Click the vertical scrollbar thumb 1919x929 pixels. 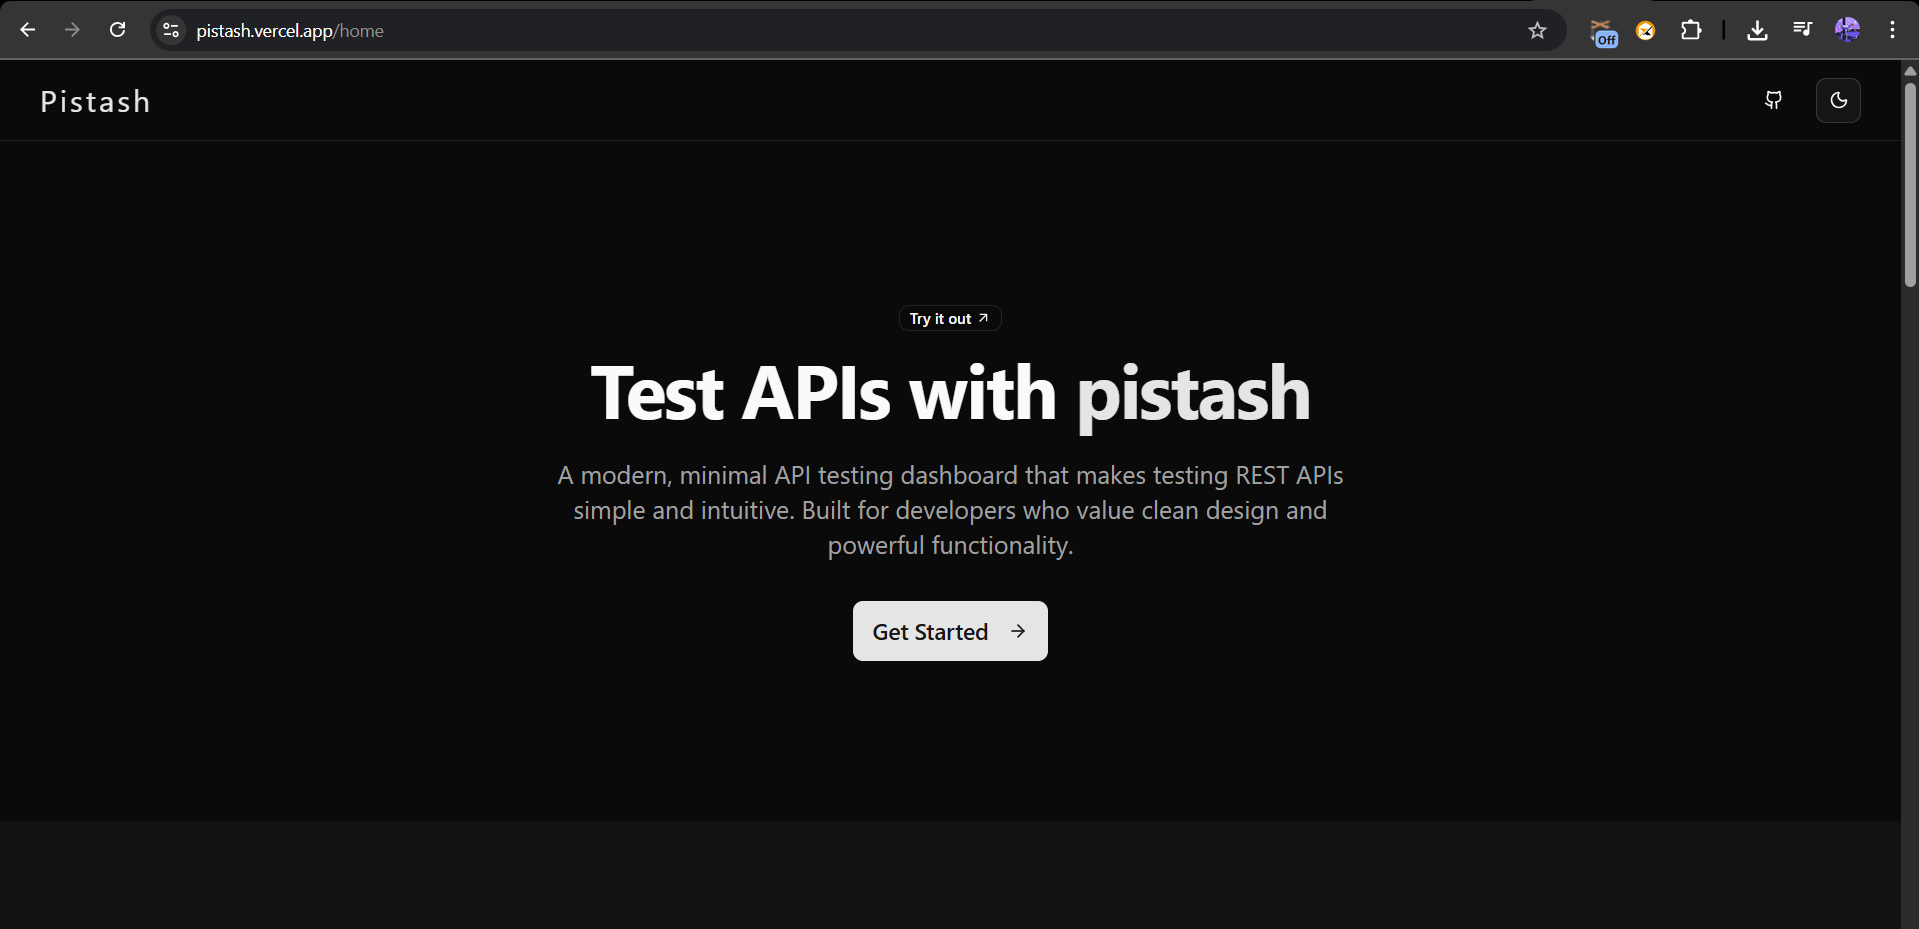[1909, 185]
